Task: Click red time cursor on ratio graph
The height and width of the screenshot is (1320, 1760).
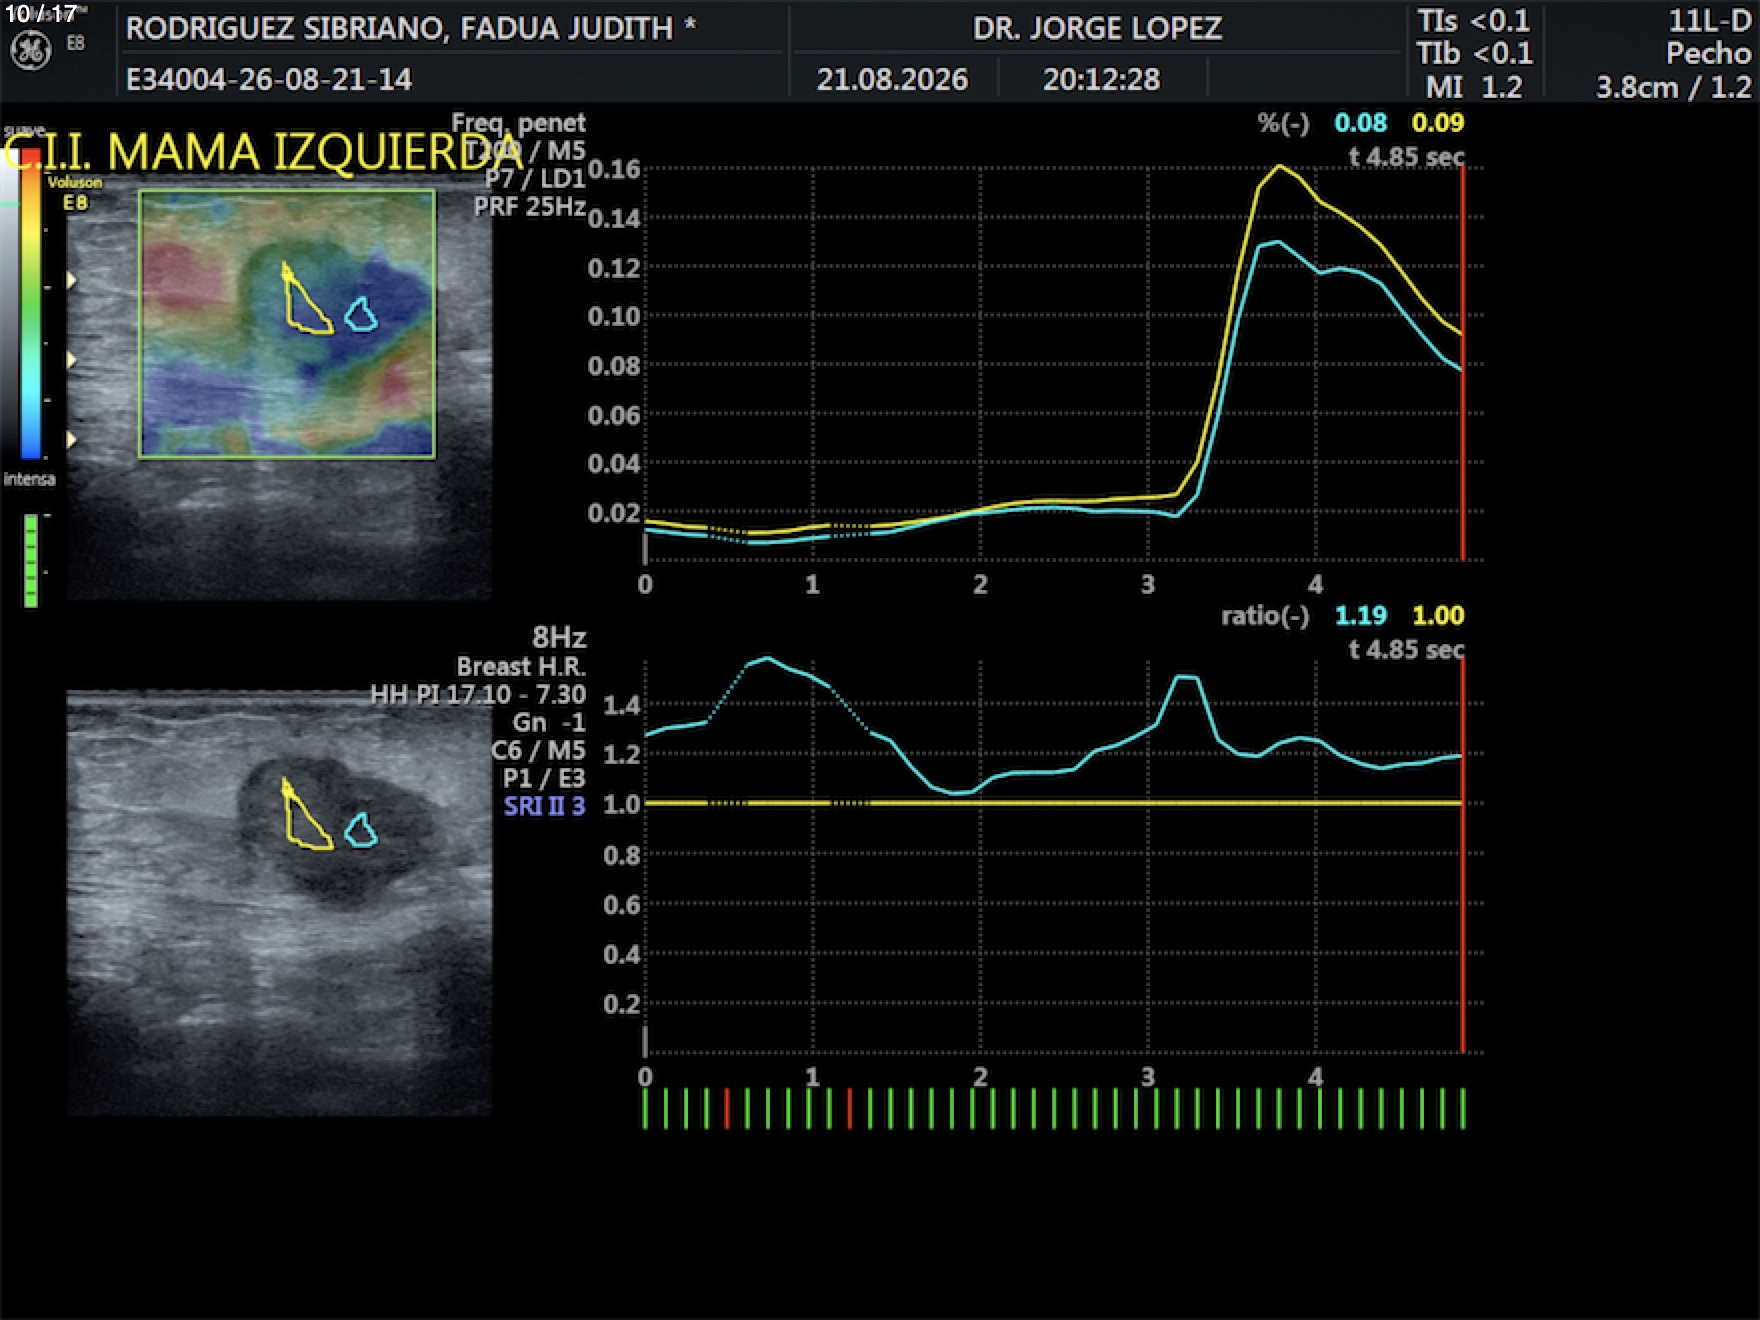Action: click(1462, 856)
